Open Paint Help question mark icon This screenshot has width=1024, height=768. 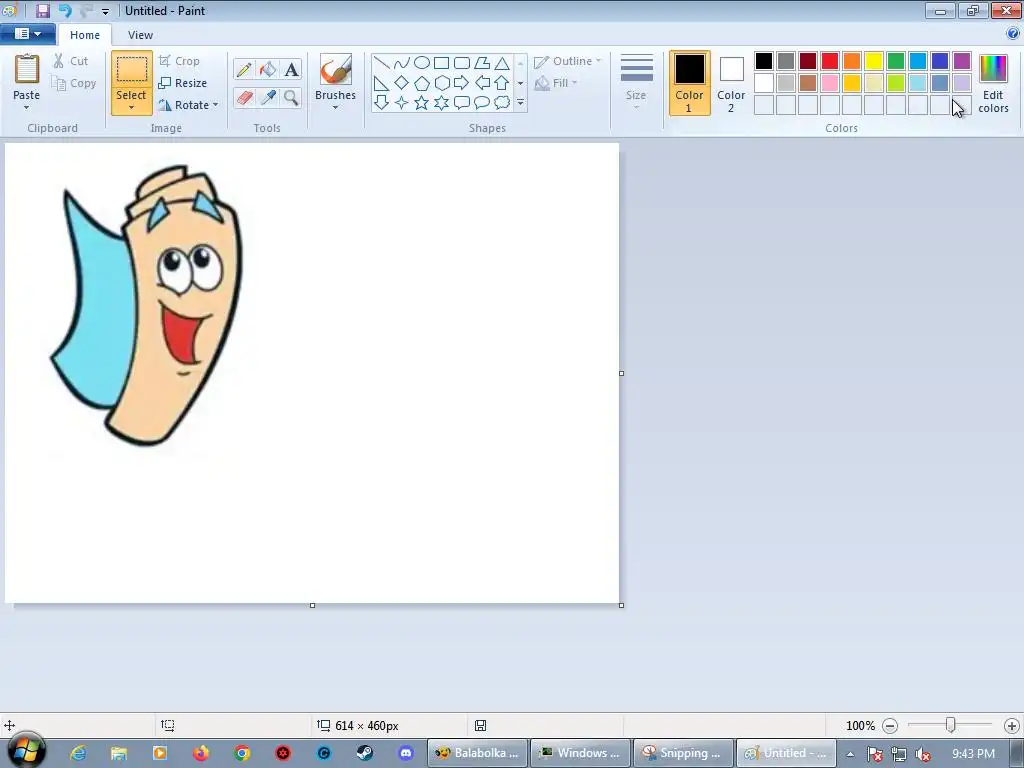point(1013,33)
